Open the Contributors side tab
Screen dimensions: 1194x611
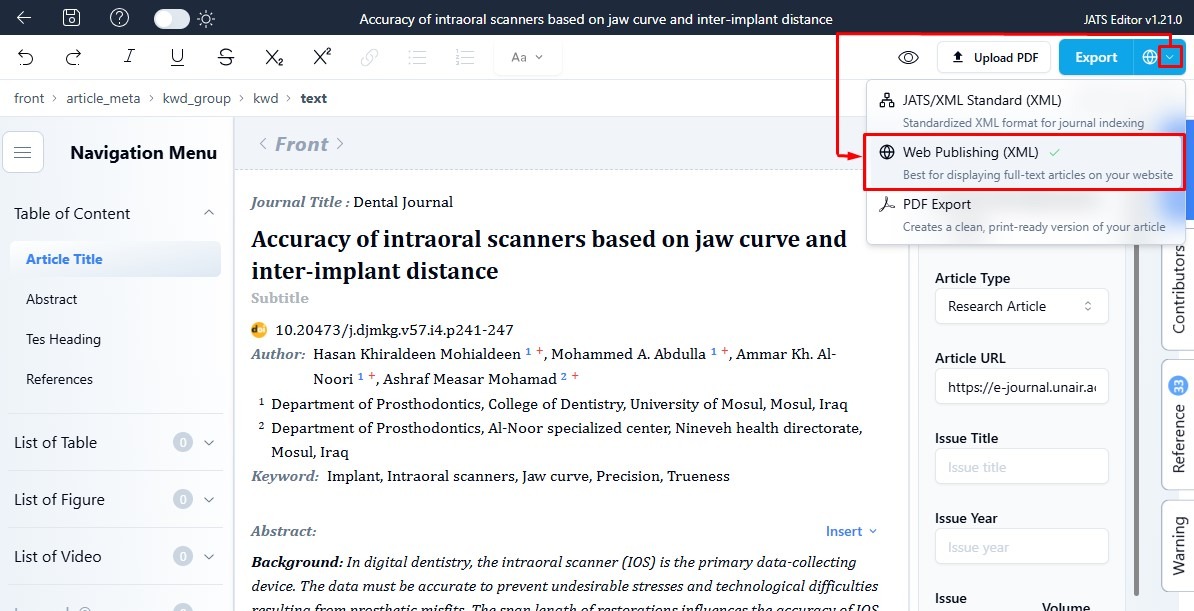pos(1178,290)
